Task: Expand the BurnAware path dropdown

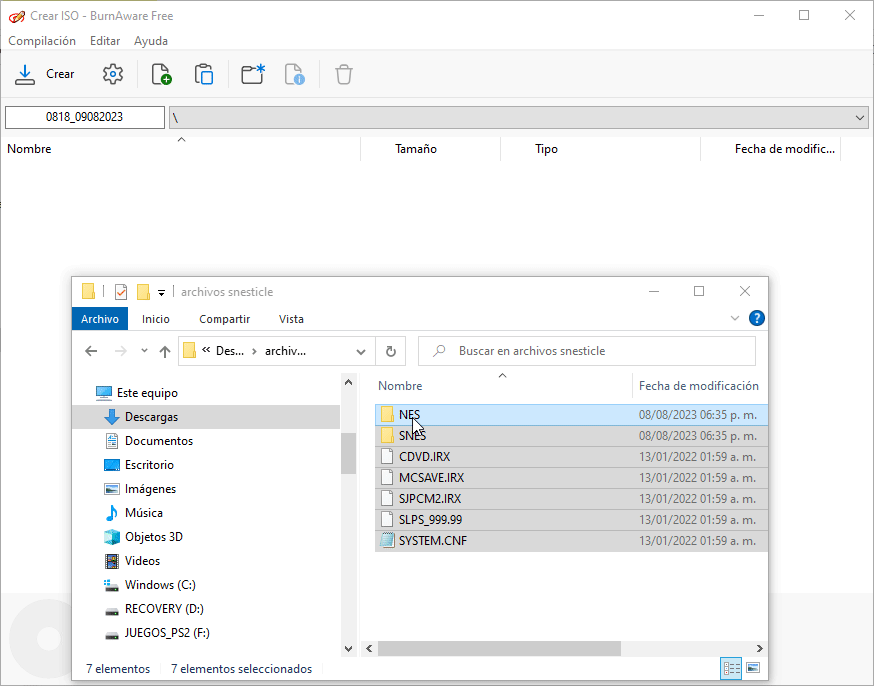Action: tap(860, 118)
